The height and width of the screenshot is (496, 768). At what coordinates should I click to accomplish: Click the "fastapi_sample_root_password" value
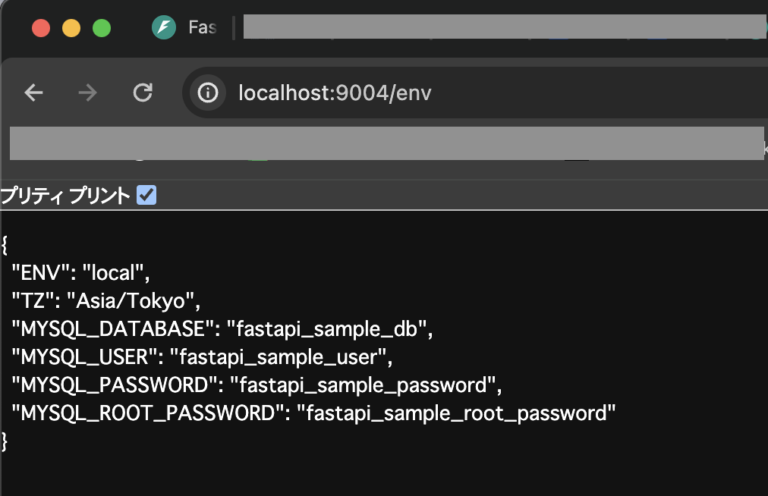click(455, 413)
